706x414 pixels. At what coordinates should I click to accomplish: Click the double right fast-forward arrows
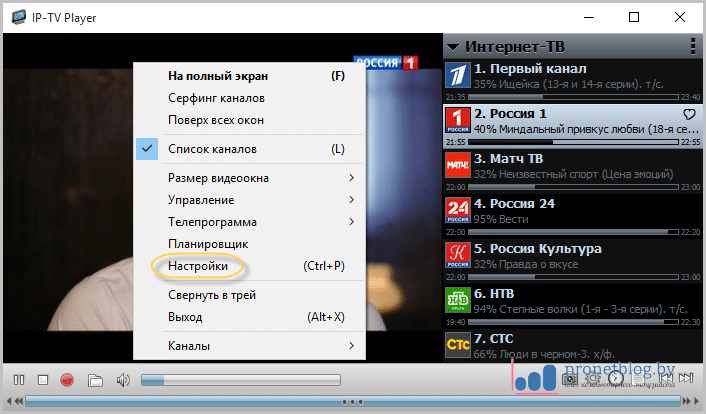click(686, 400)
